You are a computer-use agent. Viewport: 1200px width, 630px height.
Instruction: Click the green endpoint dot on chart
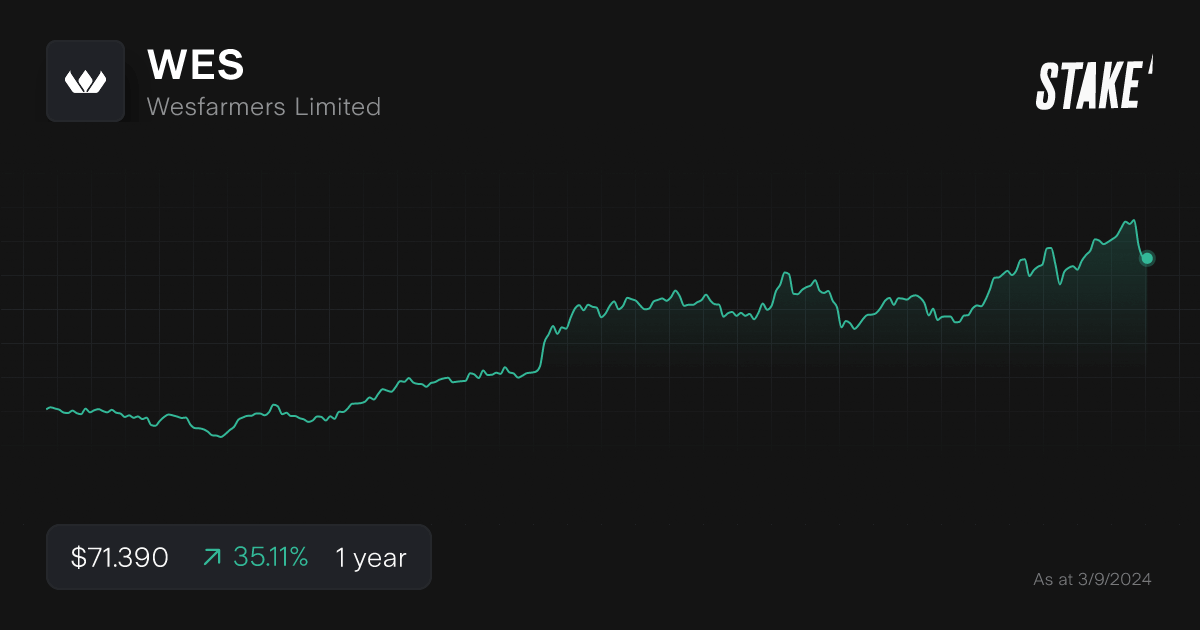tap(1146, 258)
